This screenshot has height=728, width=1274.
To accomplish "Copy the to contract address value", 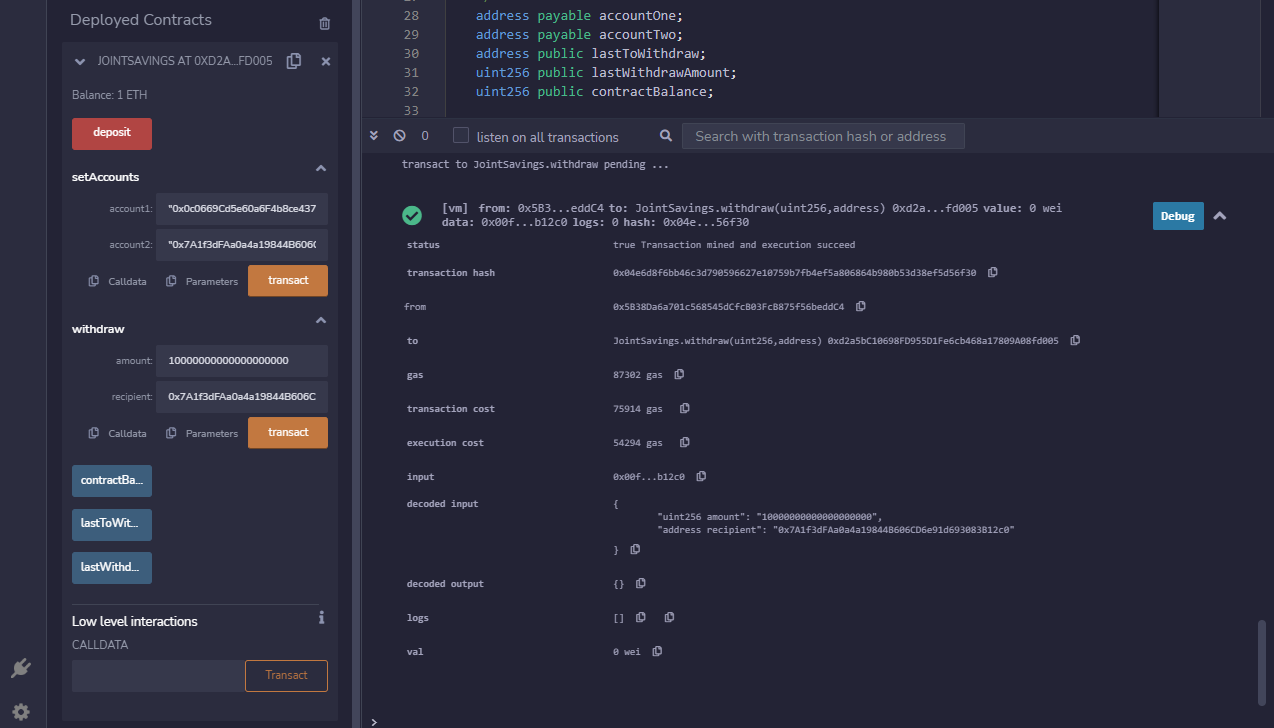I will [x=1075, y=340].
